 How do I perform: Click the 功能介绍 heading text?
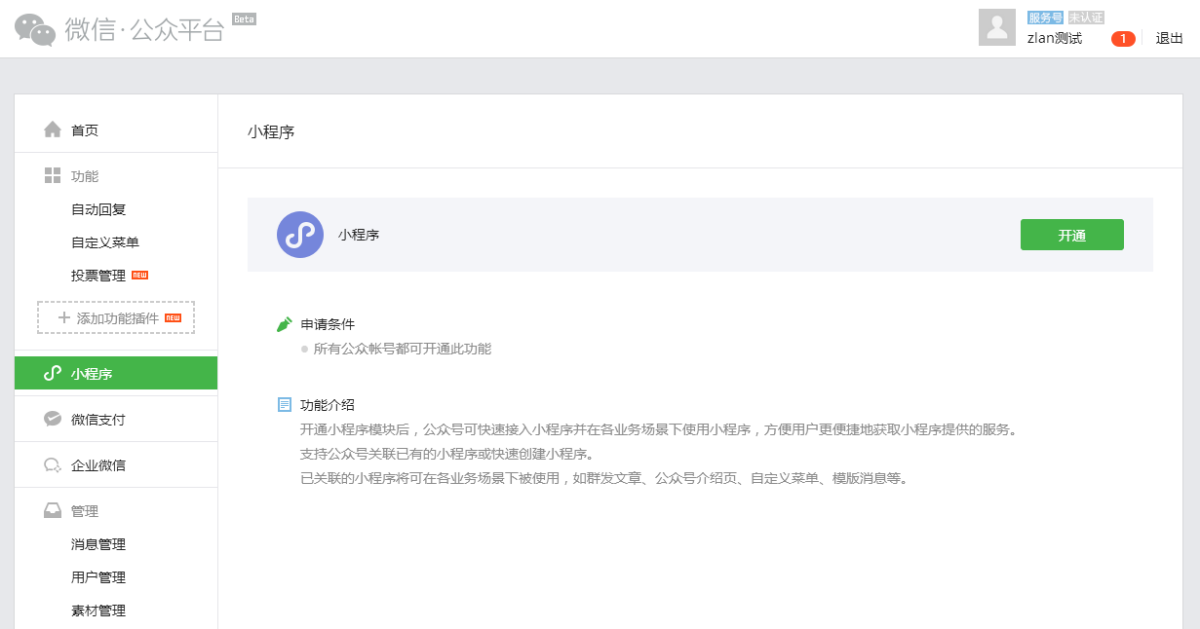(328, 405)
